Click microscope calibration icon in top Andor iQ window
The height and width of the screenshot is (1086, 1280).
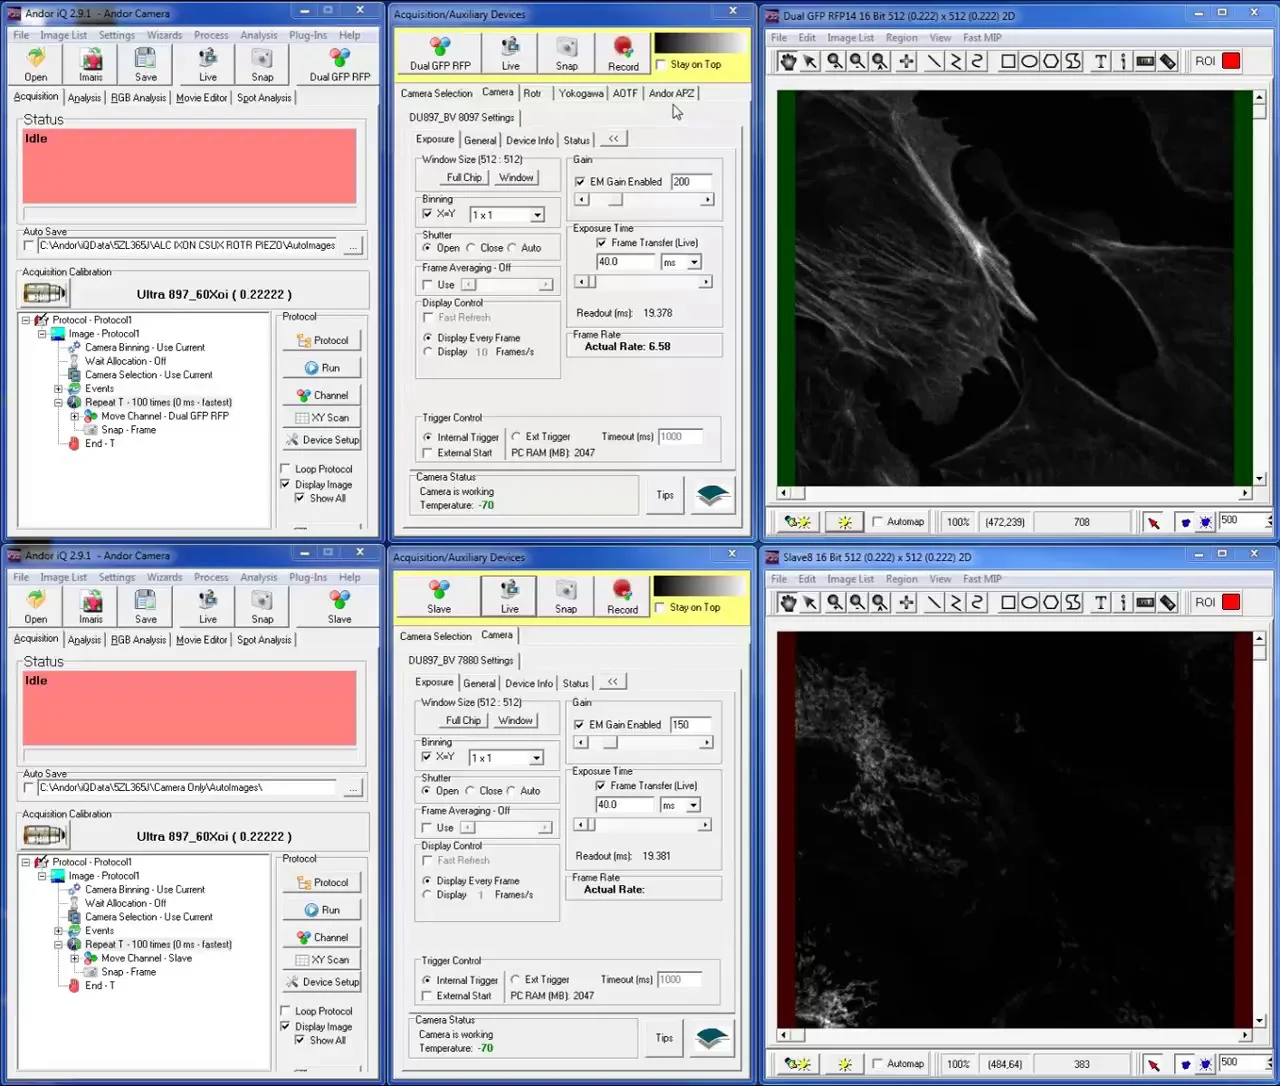[x=45, y=294]
